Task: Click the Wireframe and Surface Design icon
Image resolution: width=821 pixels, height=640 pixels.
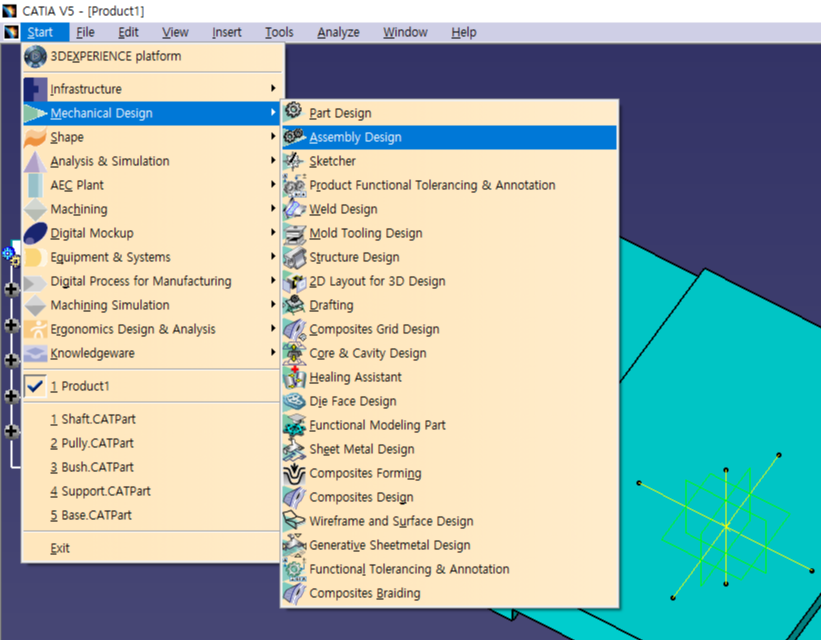Action: coord(294,521)
